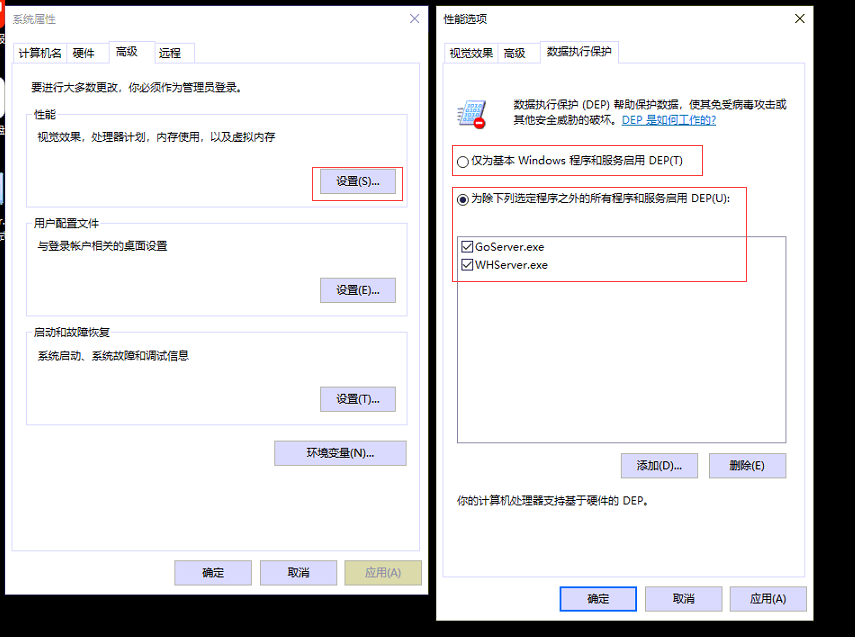Close the 性能选项 window
855x637 pixels.
[x=800, y=19]
